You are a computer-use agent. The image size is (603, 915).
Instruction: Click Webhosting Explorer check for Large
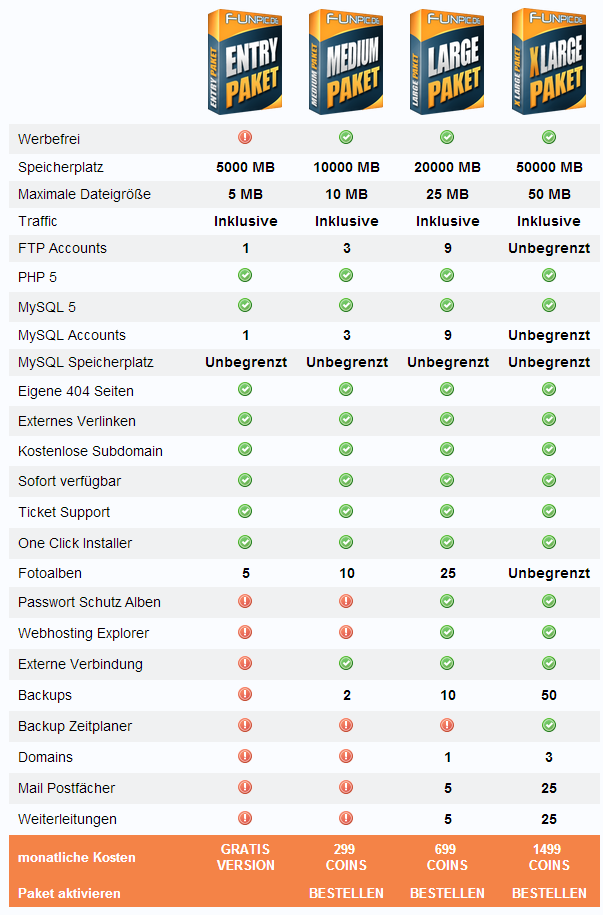pos(447,632)
